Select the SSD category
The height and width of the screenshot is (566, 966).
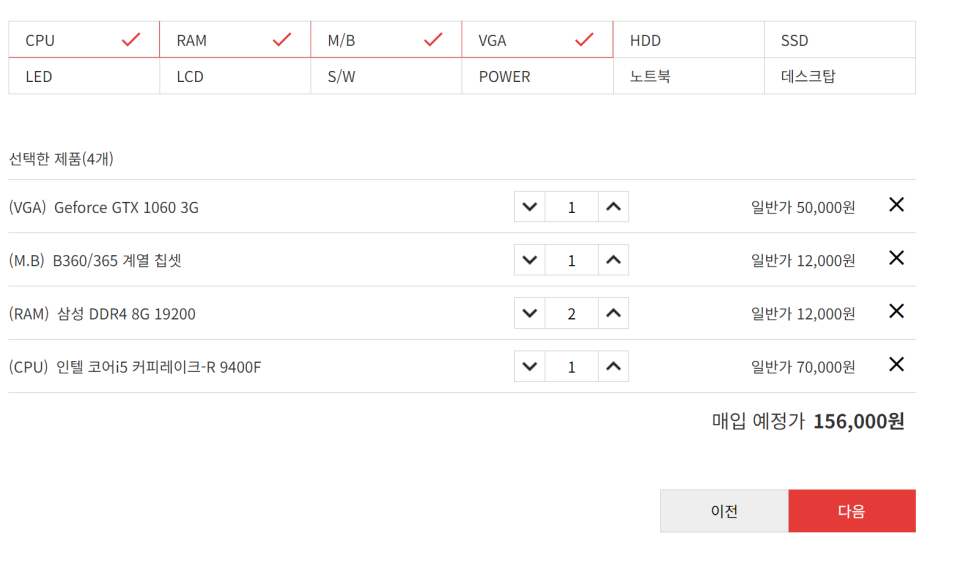click(x=840, y=40)
